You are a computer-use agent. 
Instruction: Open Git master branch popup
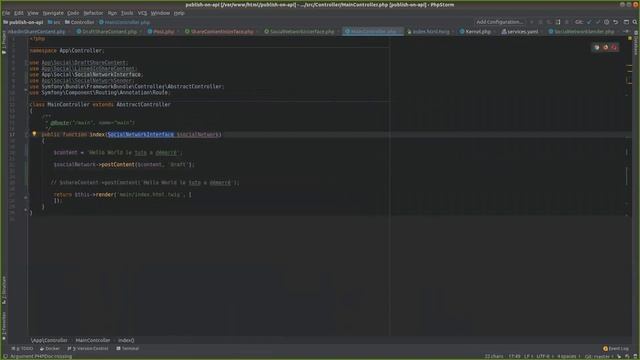pyautogui.click(x=599, y=356)
